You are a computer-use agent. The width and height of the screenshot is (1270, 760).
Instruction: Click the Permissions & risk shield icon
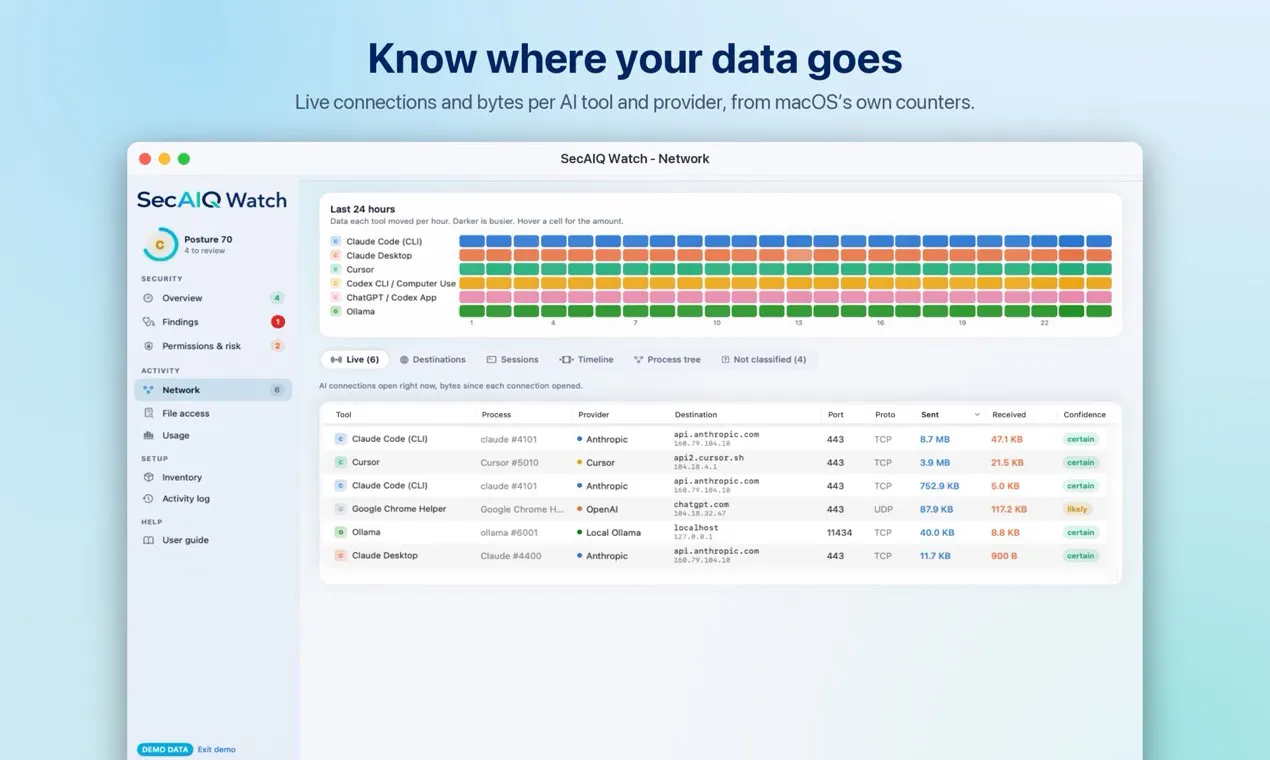pyautogui.click(x=148, y=346)
